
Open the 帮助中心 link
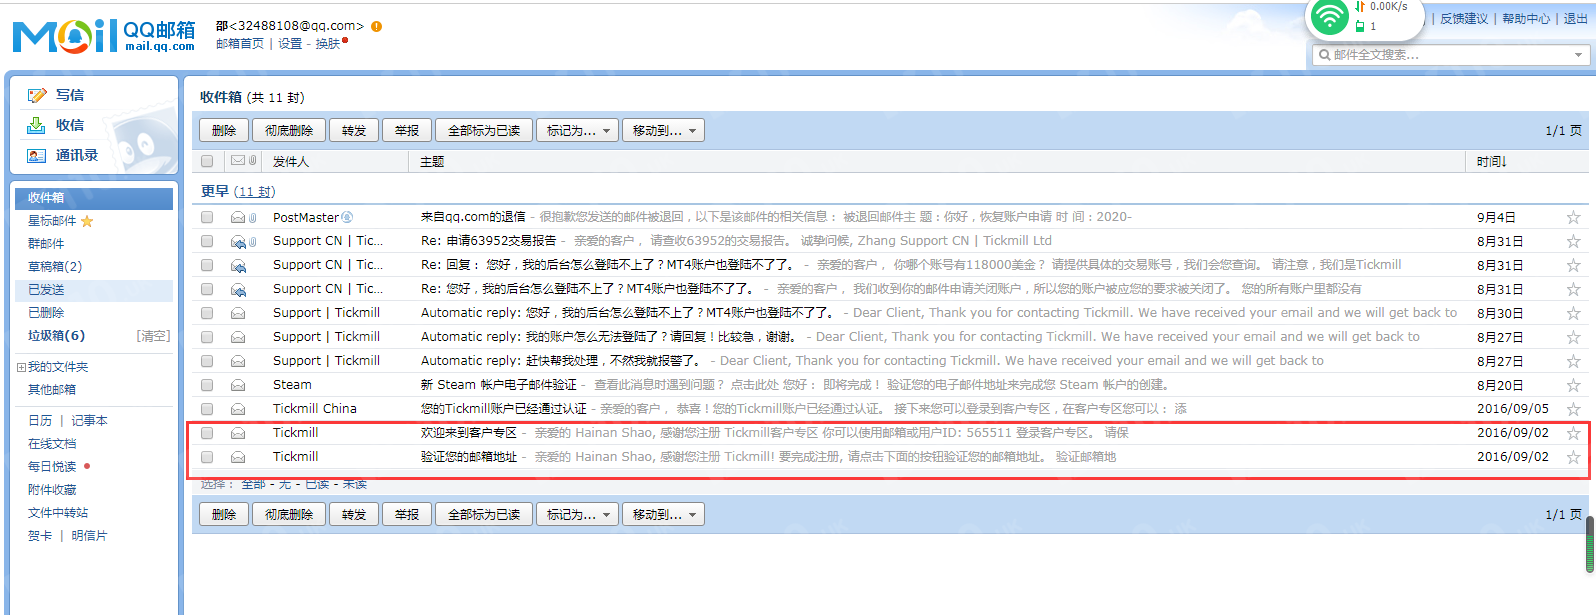point(1526,19)
